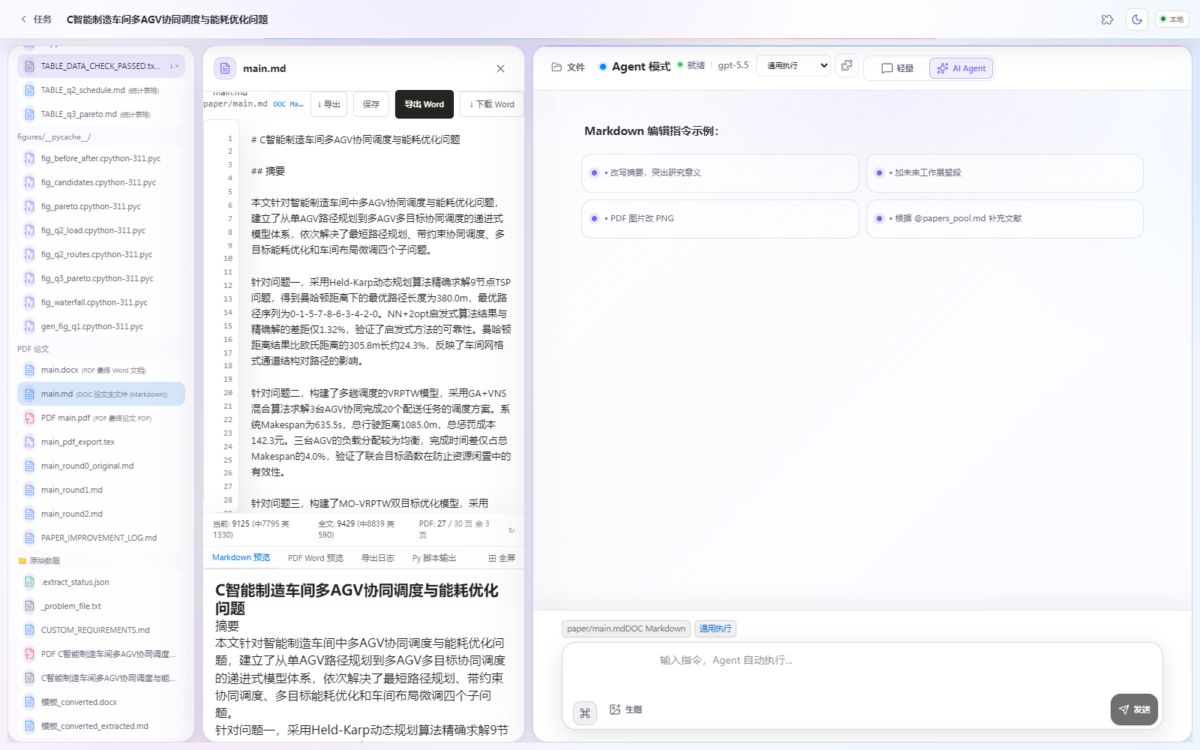
Task: Open TABLE_DATA_CHECK_PASSED.txt file
Action: pyautogui.click(x=100, y=66)
